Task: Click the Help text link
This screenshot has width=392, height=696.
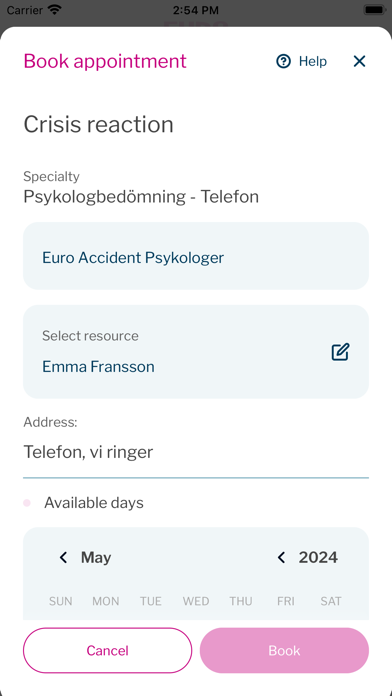Action: click(x=313, y=61)
